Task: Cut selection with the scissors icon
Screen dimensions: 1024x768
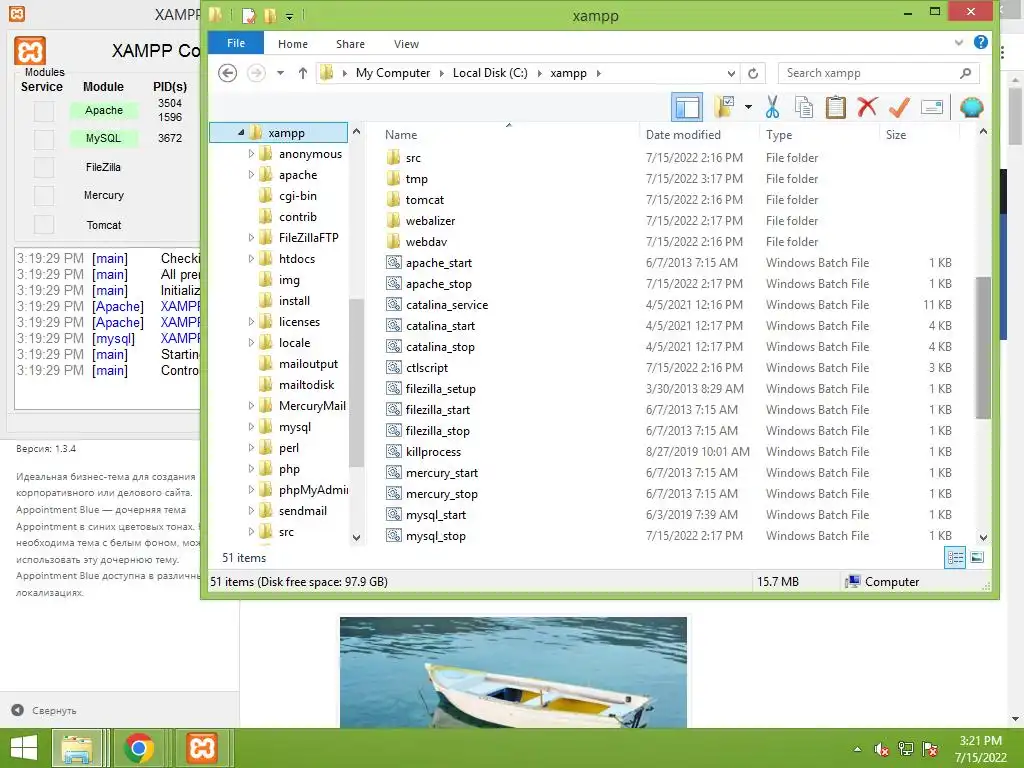Action: click(x=773, y=107)
